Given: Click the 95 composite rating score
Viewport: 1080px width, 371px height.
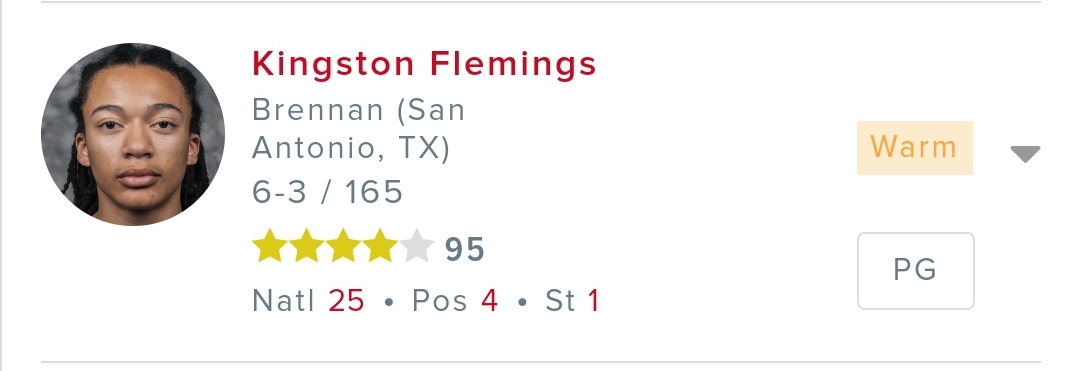Looking at the screenshot, I should [465, 249].
